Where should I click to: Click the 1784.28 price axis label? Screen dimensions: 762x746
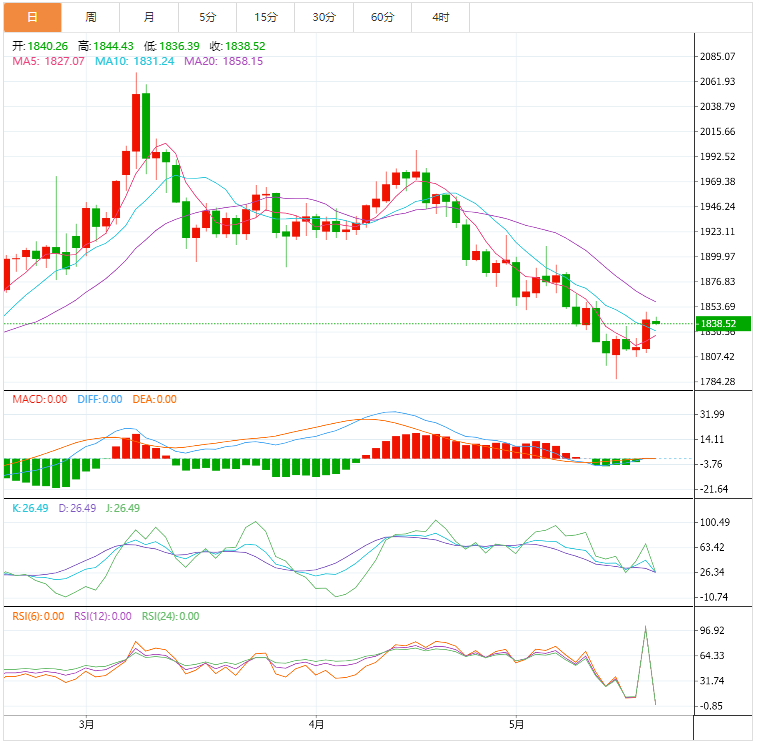717,382
